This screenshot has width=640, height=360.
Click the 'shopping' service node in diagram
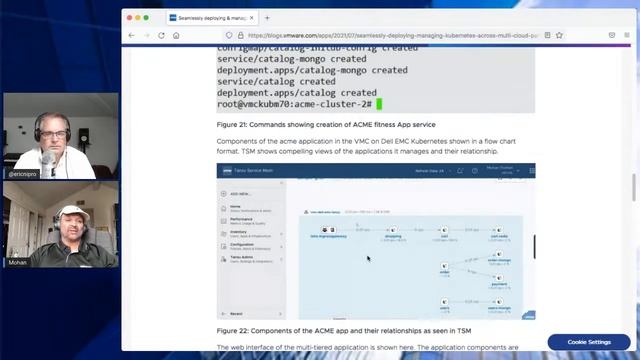(393, 233)
